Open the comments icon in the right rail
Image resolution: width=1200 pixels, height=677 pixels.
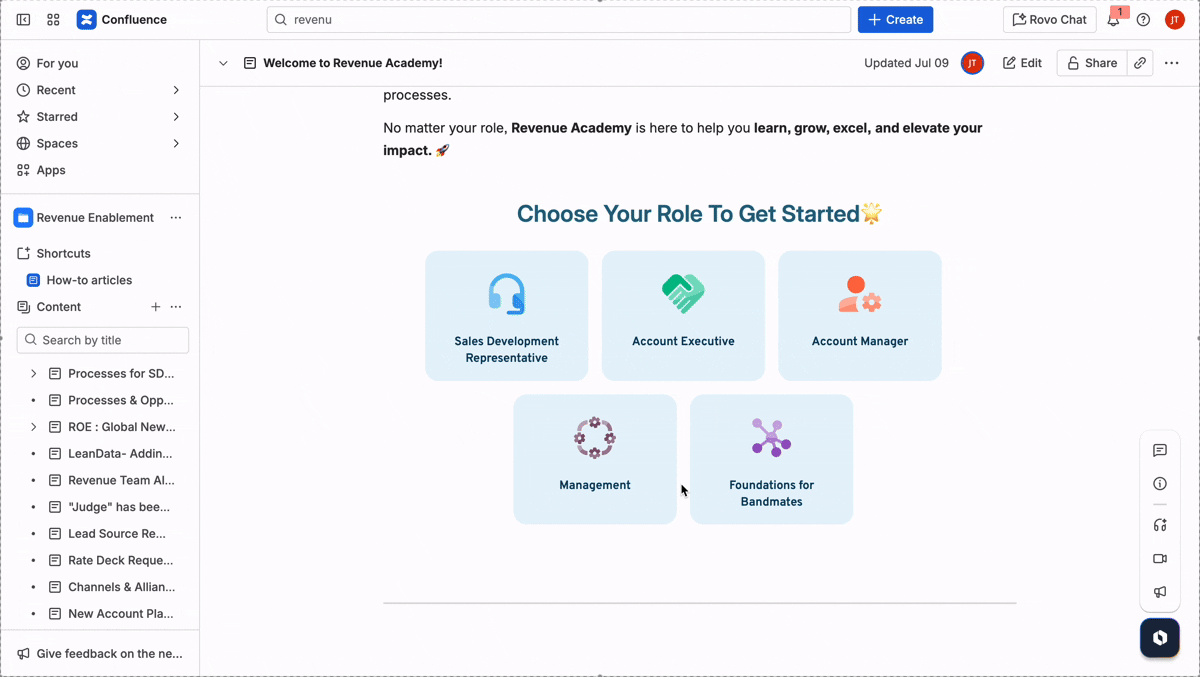(1160, 451)
